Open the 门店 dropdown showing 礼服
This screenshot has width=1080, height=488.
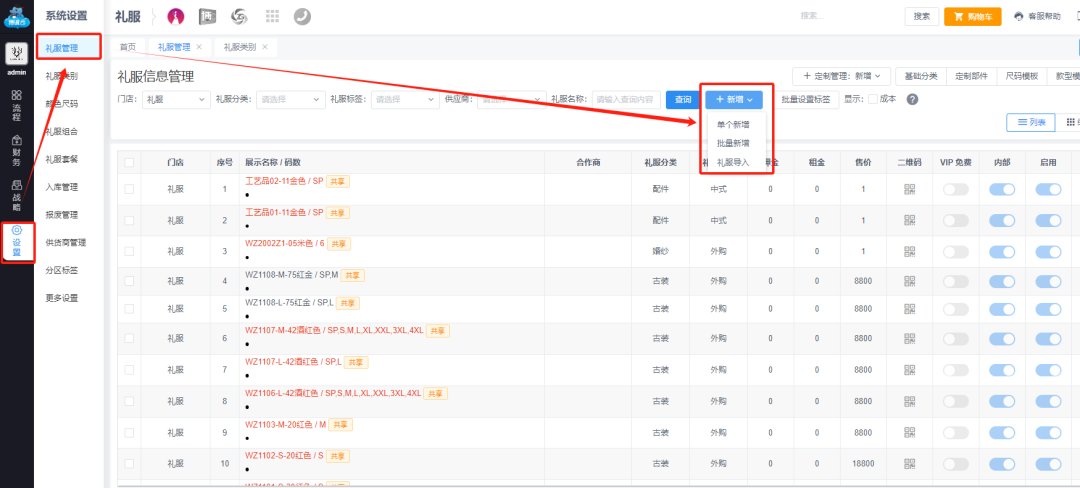click(176, 100)
